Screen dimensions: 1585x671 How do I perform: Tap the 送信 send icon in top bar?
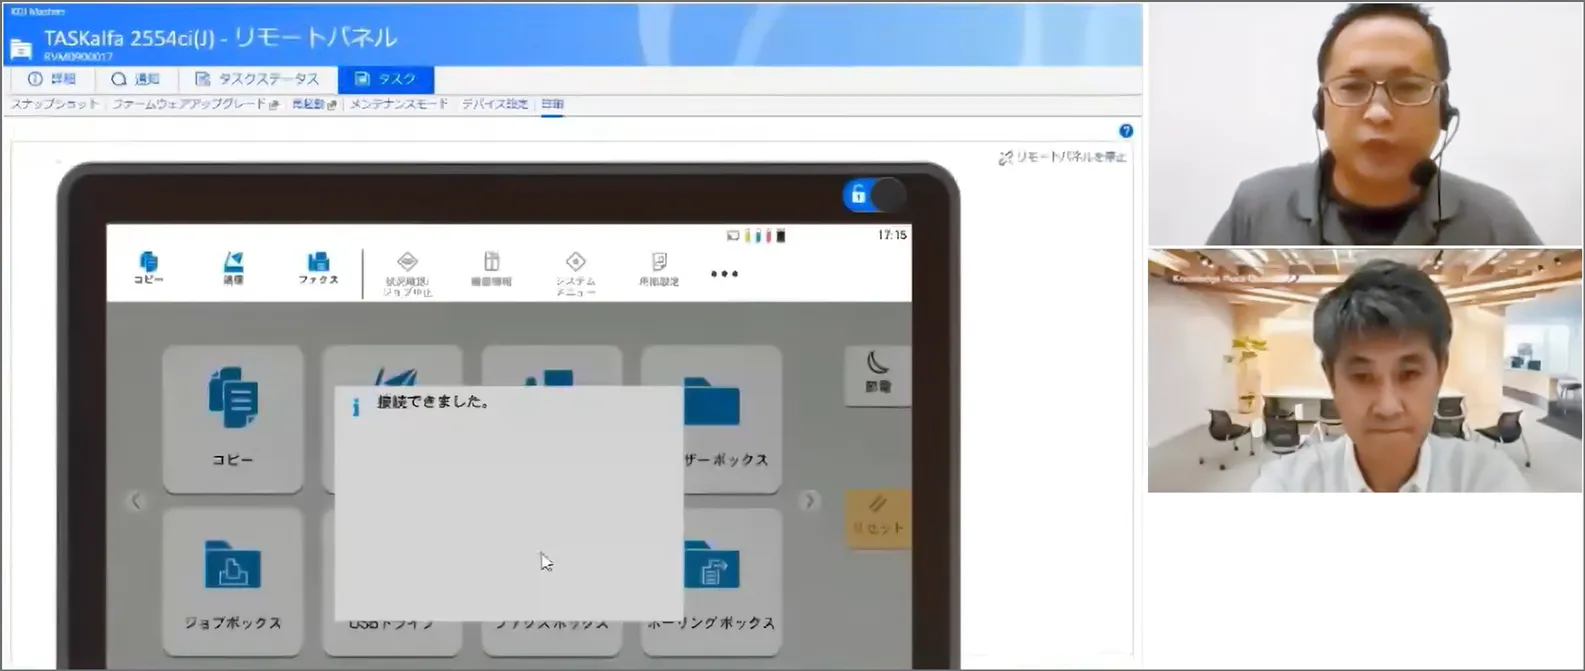[233, 268]
